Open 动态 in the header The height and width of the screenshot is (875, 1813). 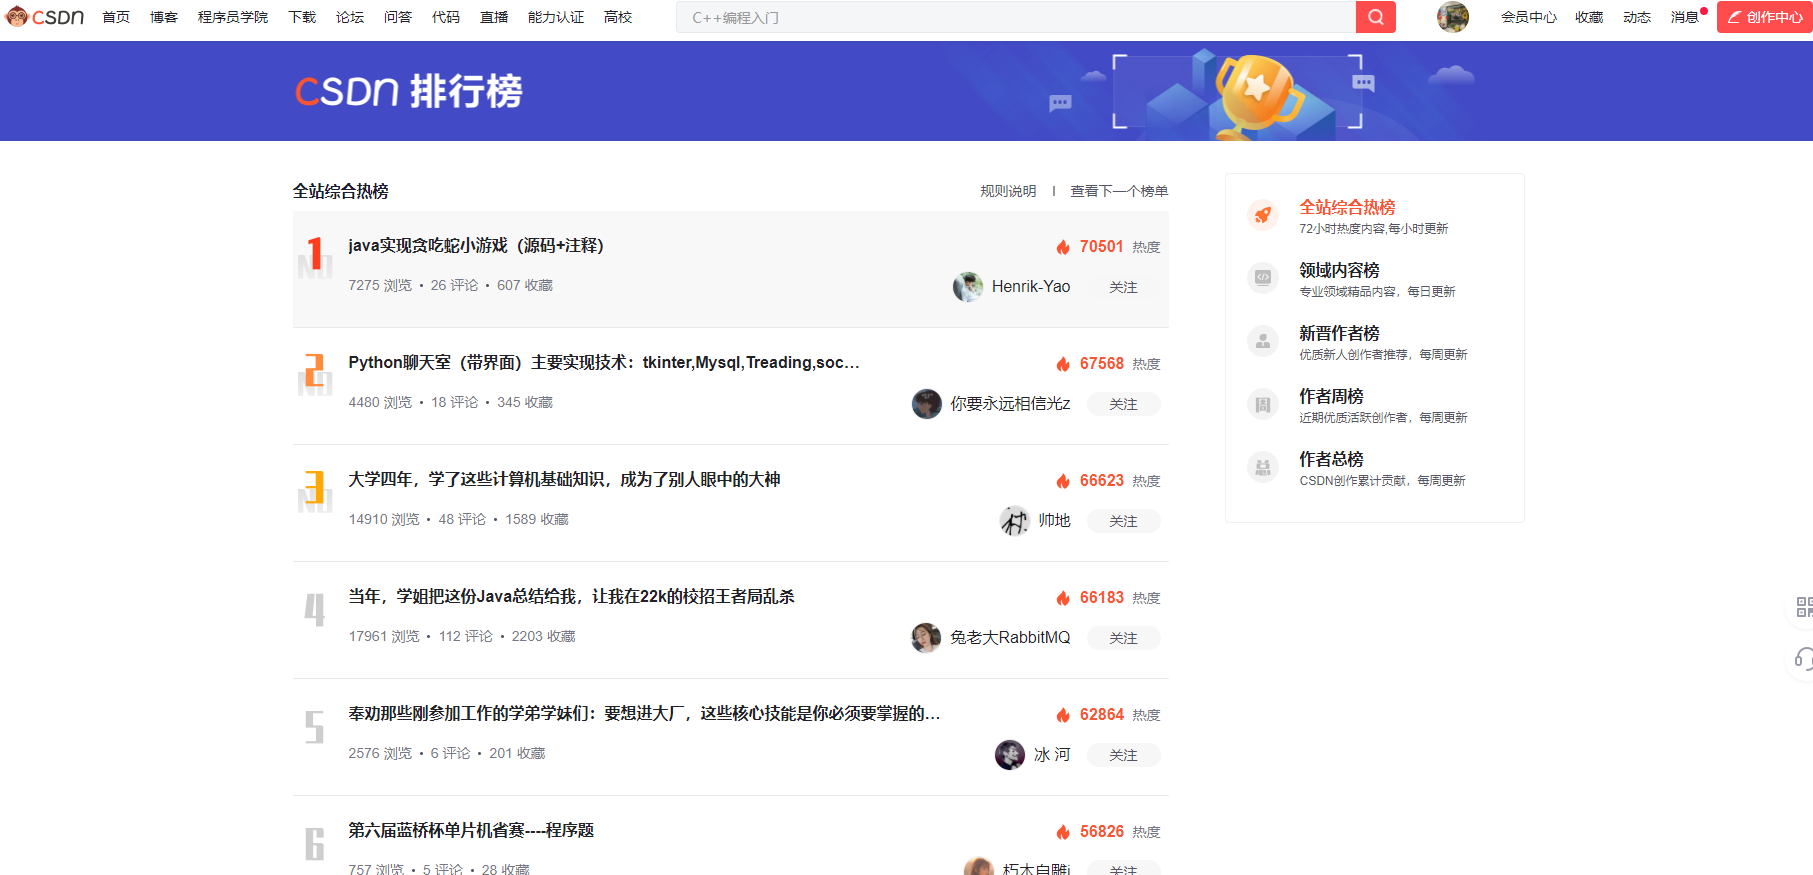tap(1637, 17)
